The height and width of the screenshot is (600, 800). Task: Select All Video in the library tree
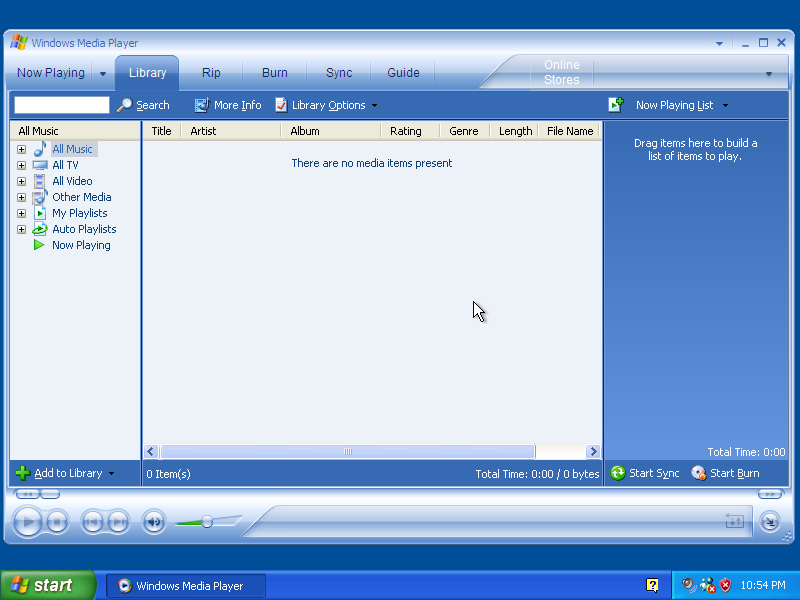[72, 181]
